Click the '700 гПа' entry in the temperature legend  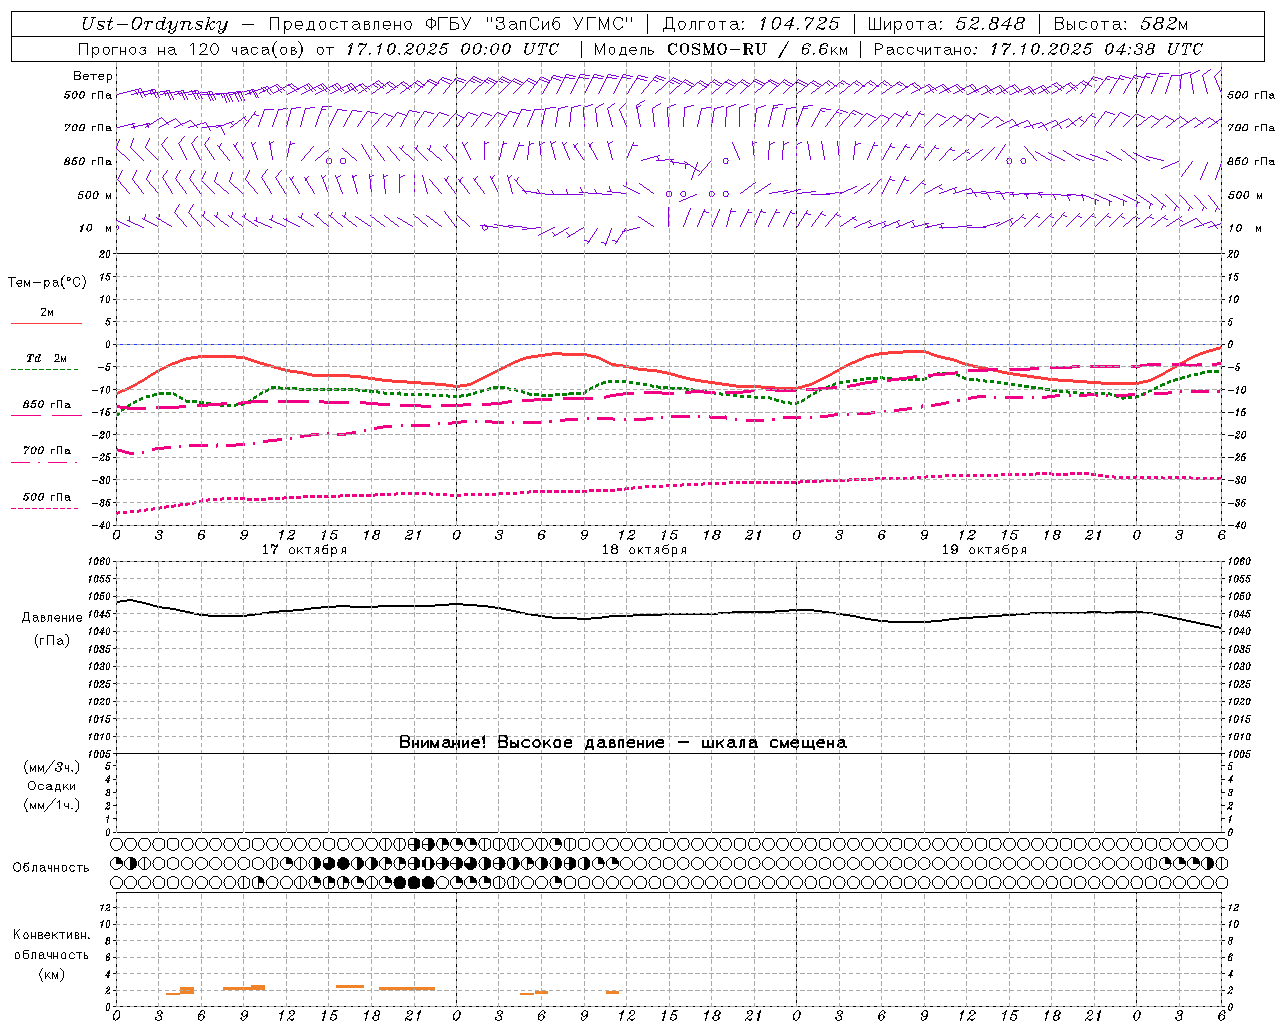click(x=47, y=450)
